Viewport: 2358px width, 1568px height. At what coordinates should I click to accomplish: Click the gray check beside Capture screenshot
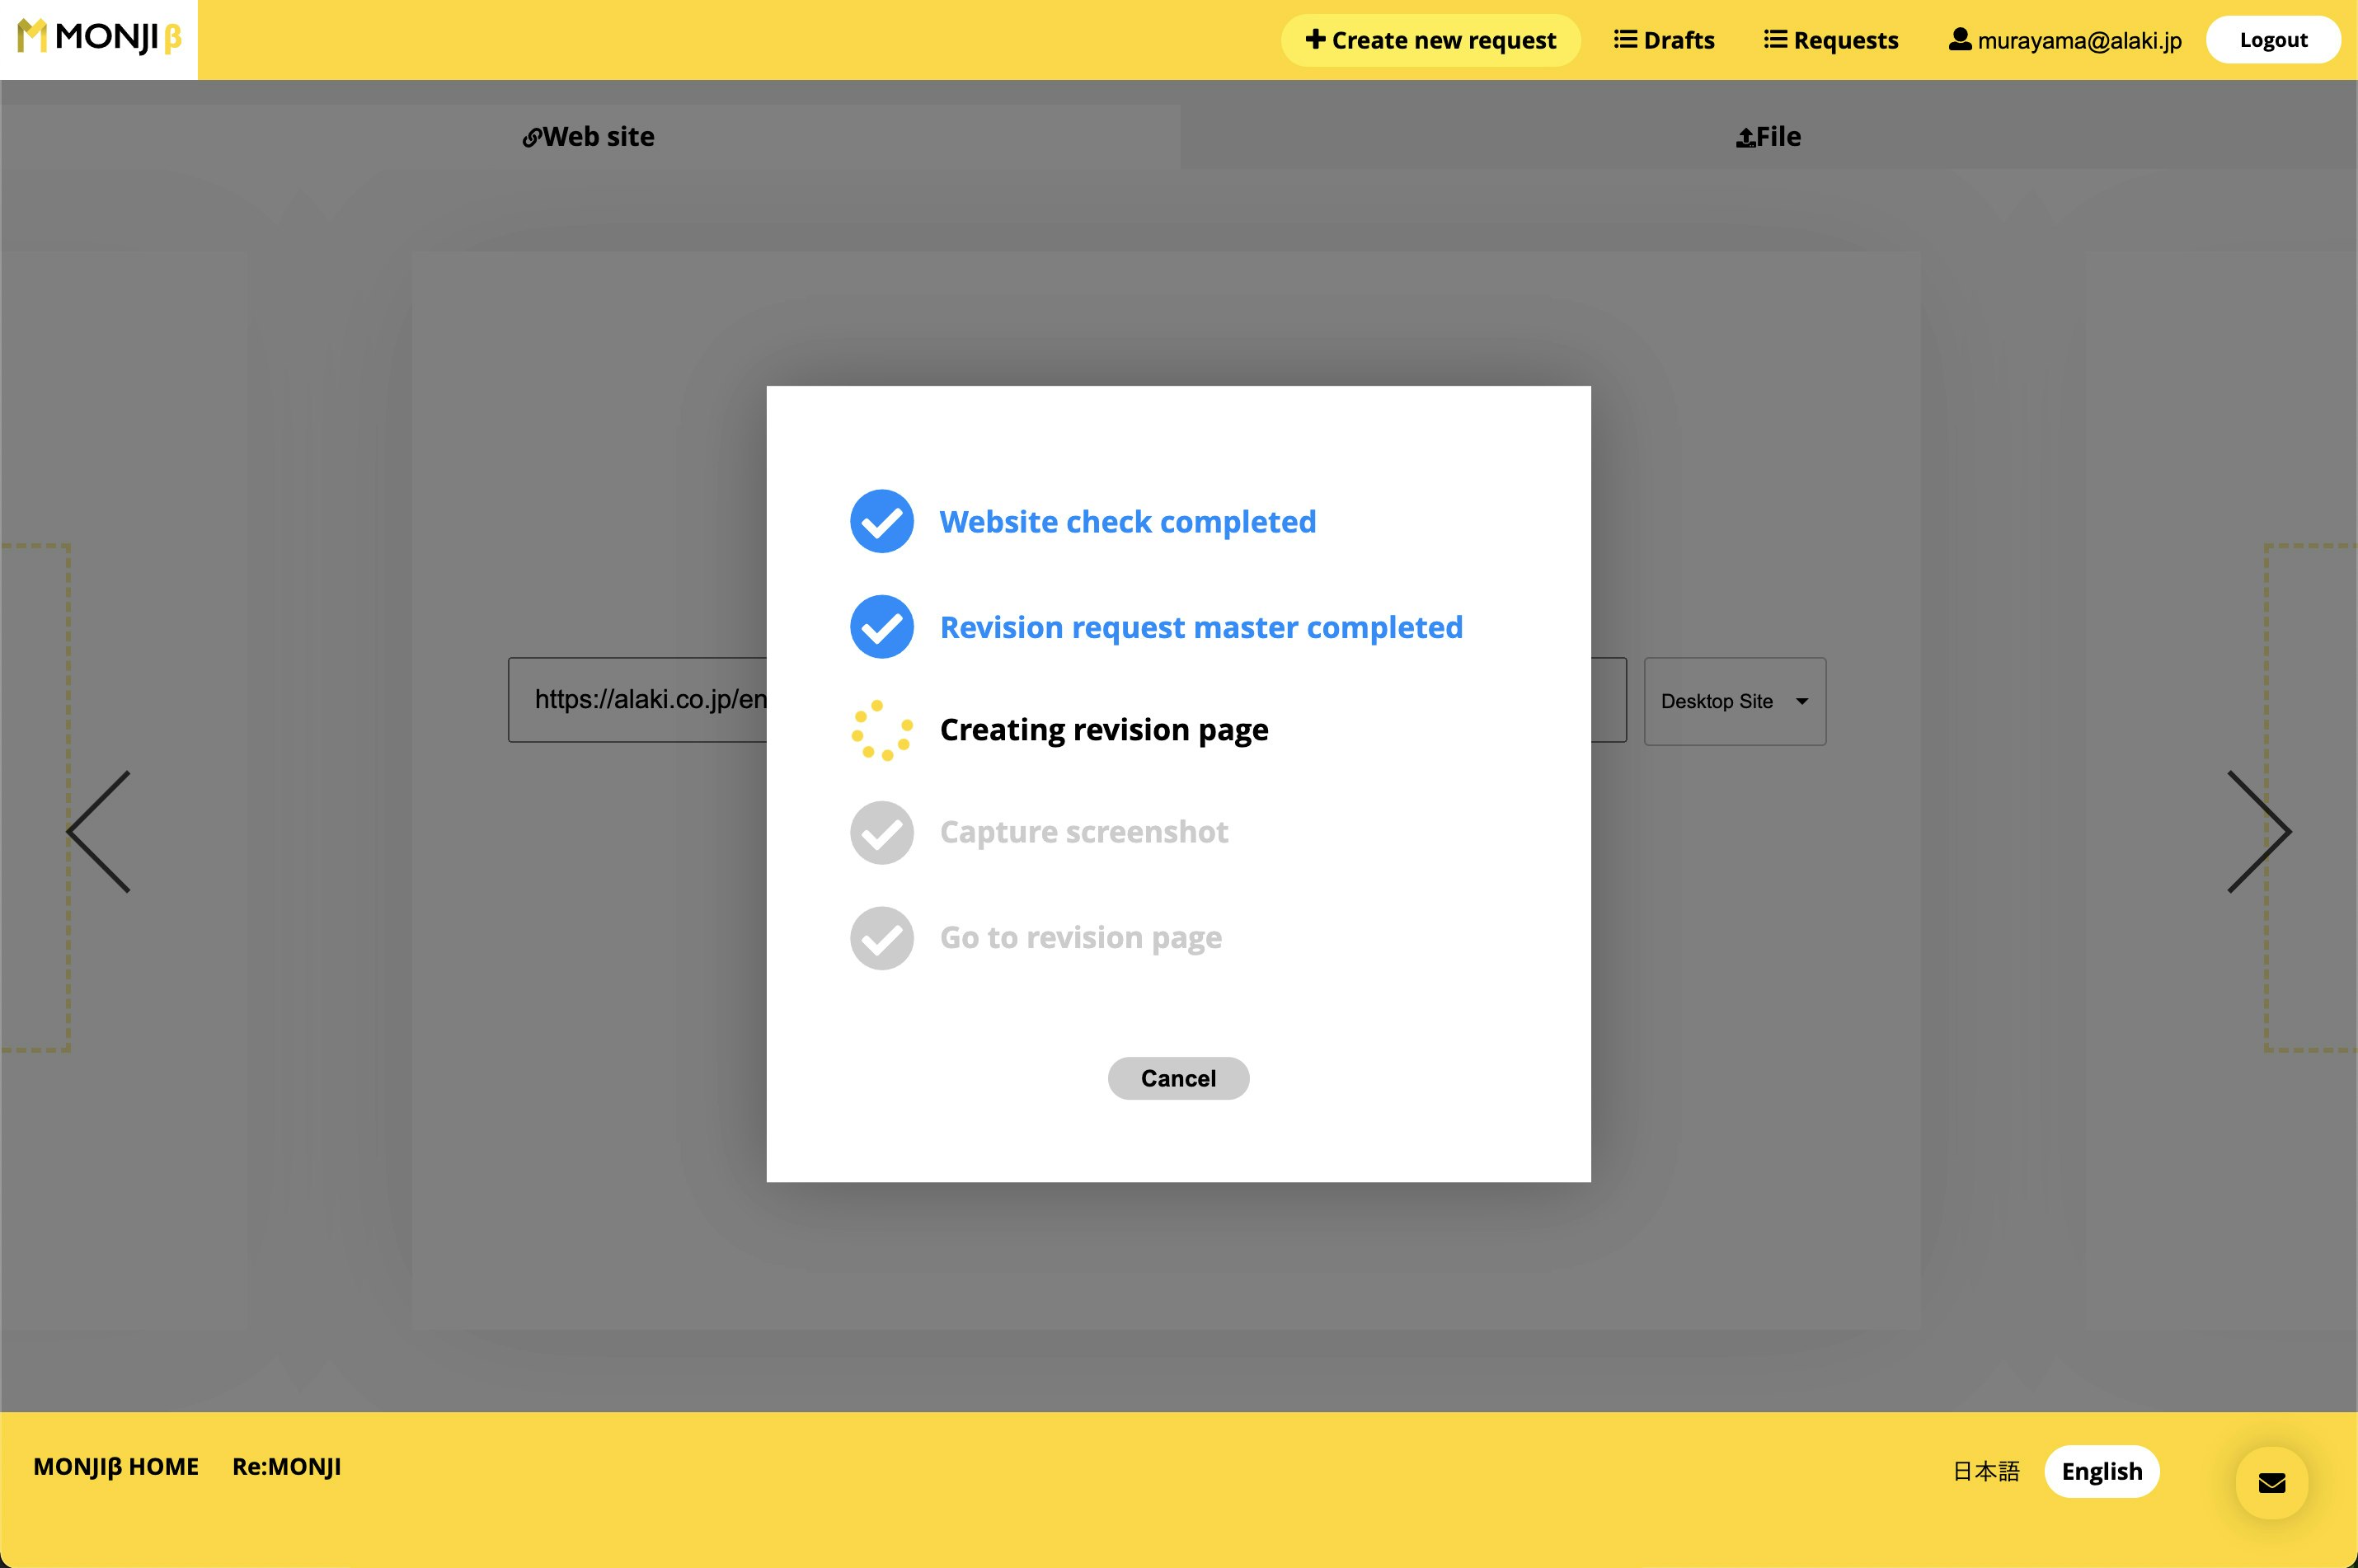pos(881,832)
